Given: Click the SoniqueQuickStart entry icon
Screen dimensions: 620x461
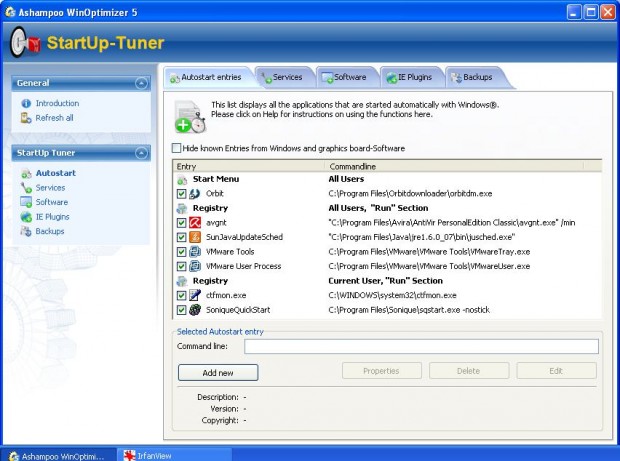Looking at the screenshot, I should point(195,310).
